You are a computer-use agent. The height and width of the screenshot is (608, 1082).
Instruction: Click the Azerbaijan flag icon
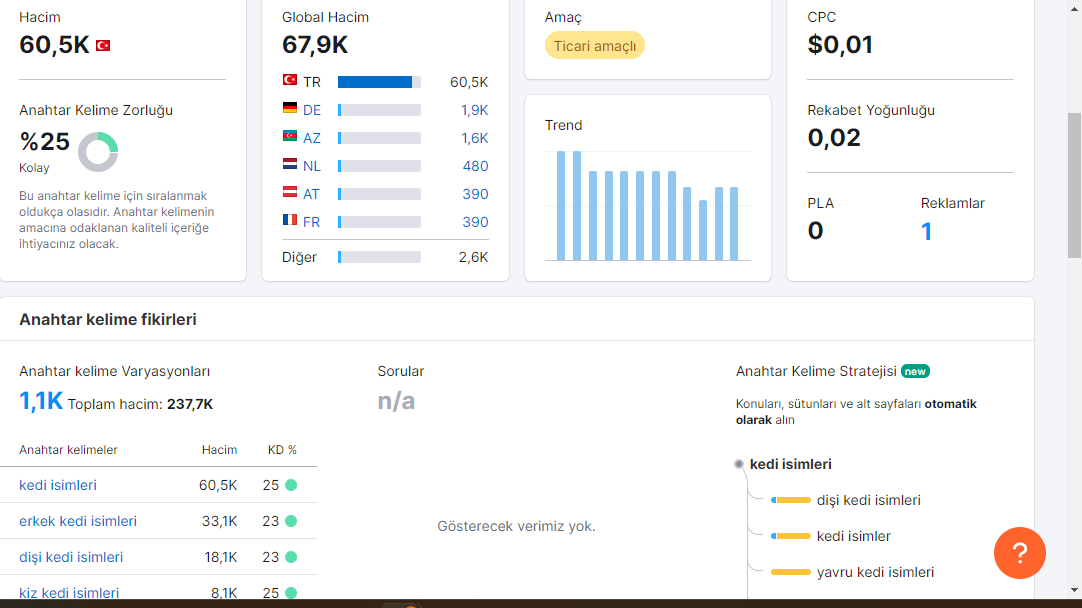pyautogui.click(x=290, y=136)
